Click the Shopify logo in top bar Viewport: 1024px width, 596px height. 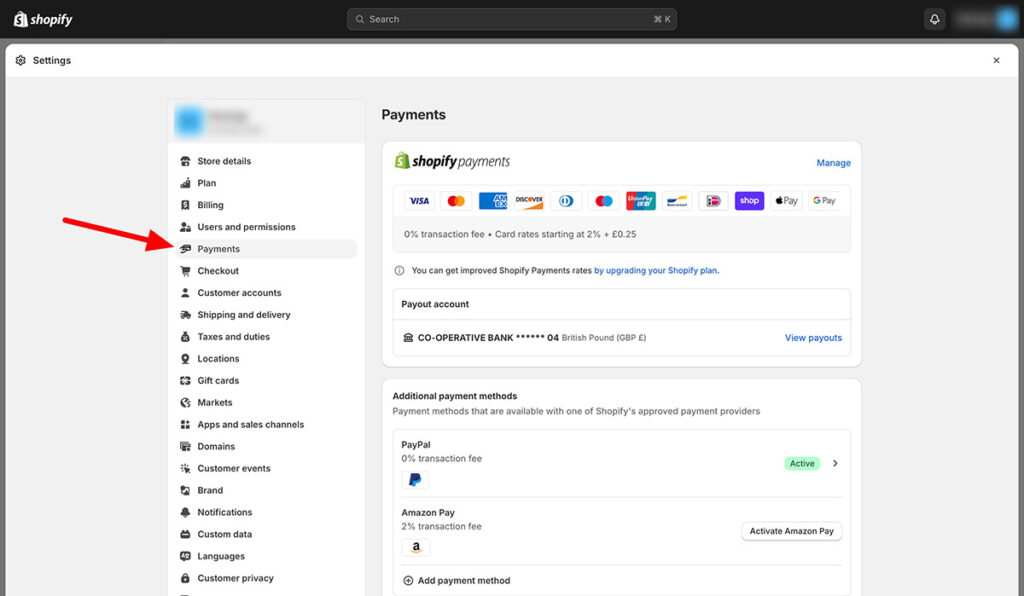tap(43, 19)
